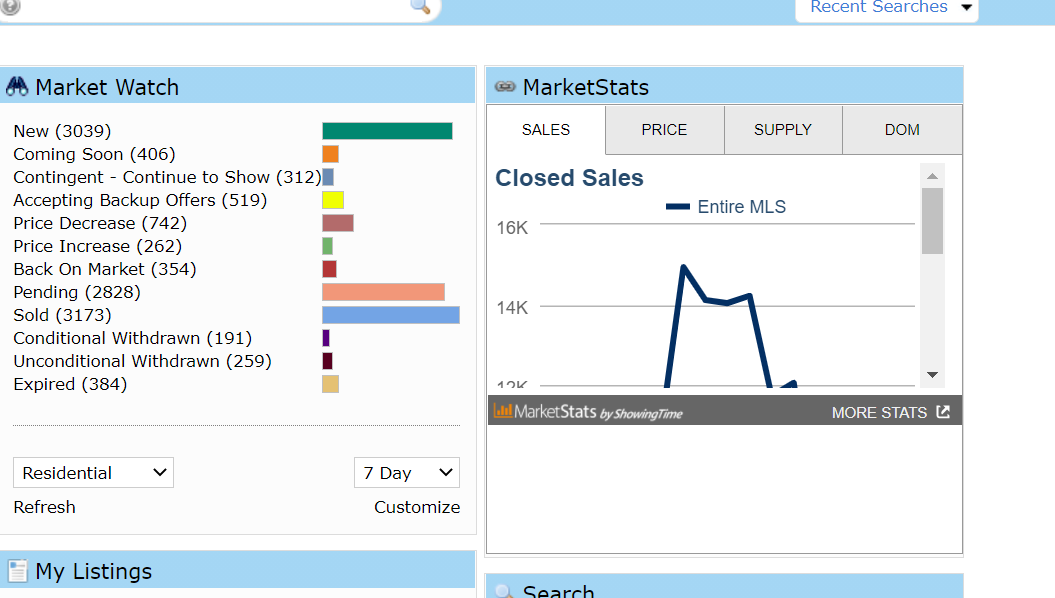Click the down arrow on the chart scrollbar
This screenshot has height=598, width=1055.
click(x=931, y=375)
